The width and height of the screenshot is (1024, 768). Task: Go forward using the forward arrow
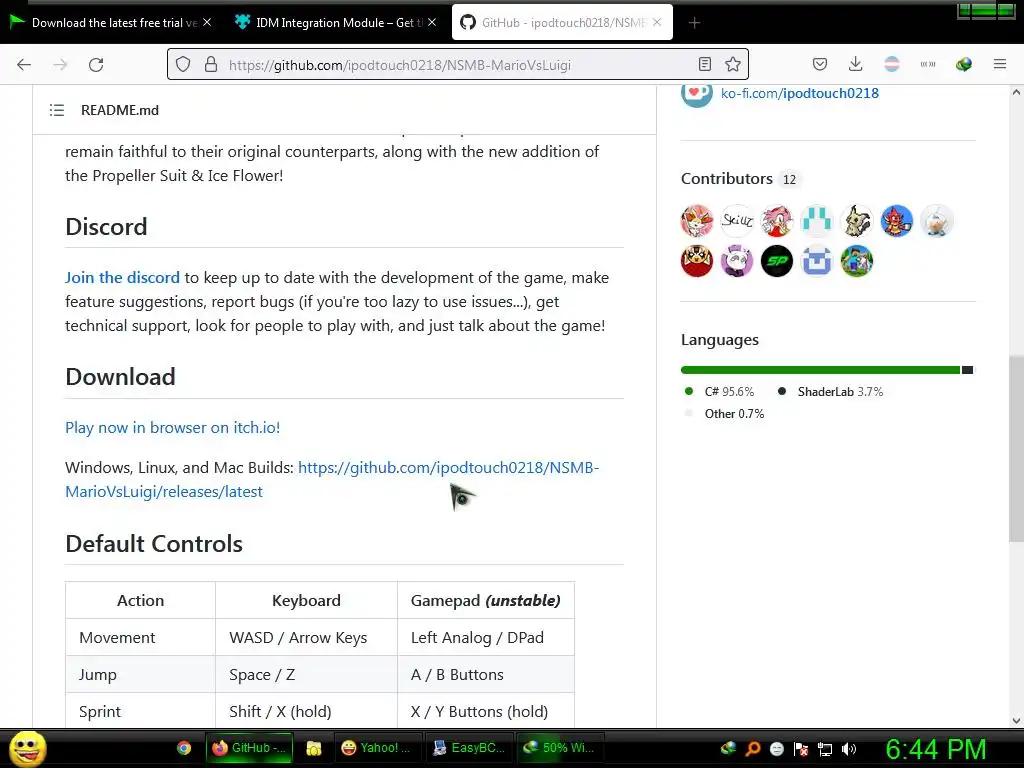(x=60, y=65)
